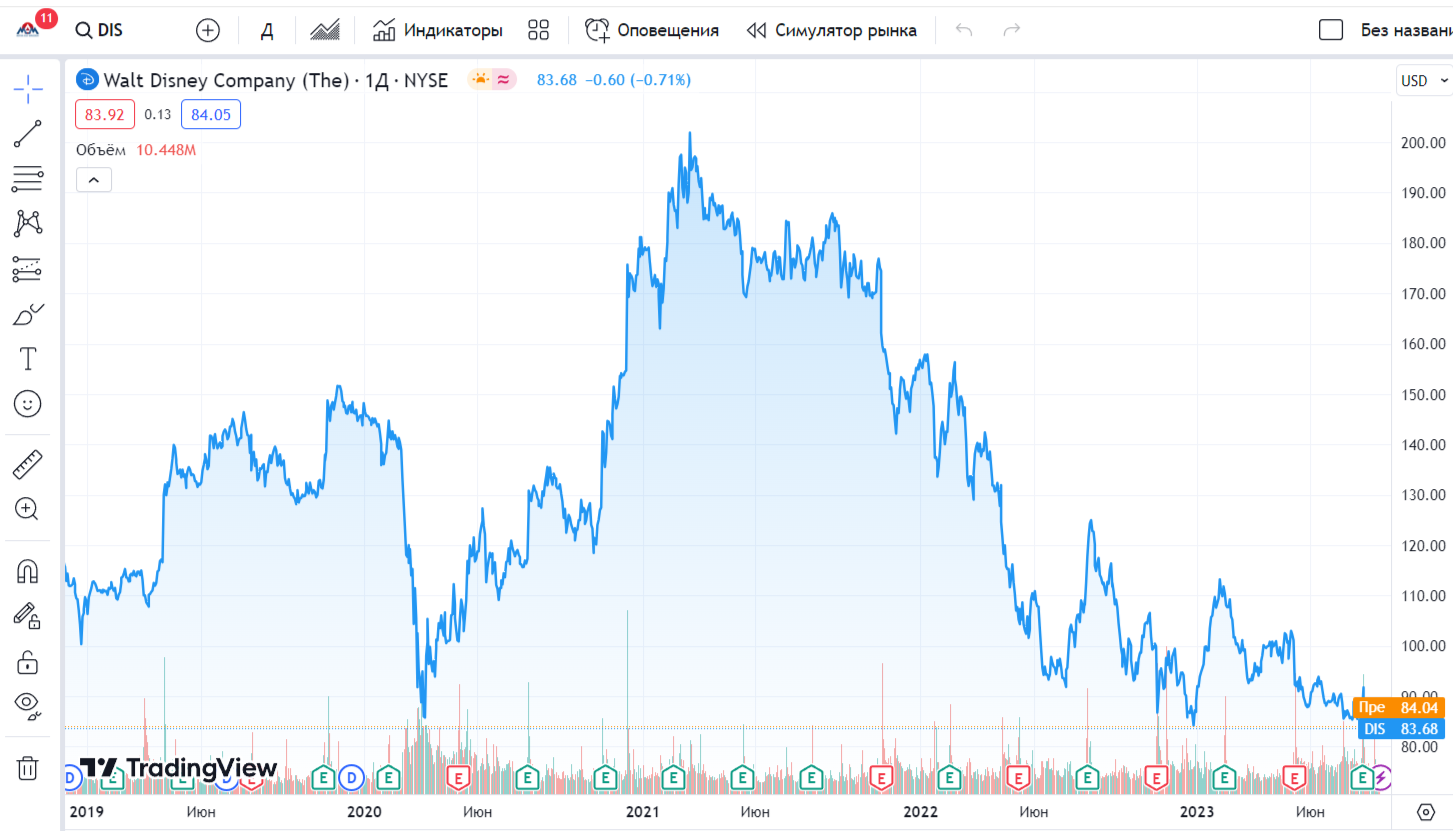Viewport: 1453px width, 831px height.
Task: Remove drawings with the trash icon
Action: point(28,768)
